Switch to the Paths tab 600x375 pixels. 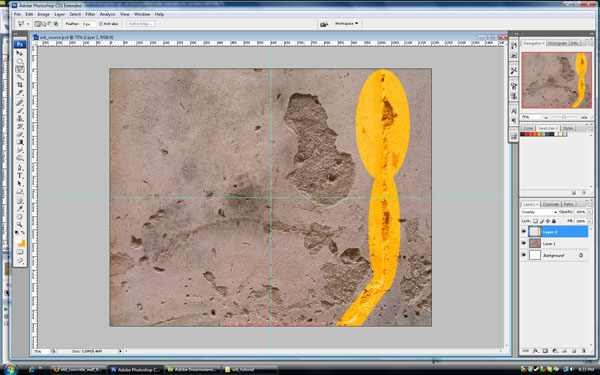[x=568, y=204]
